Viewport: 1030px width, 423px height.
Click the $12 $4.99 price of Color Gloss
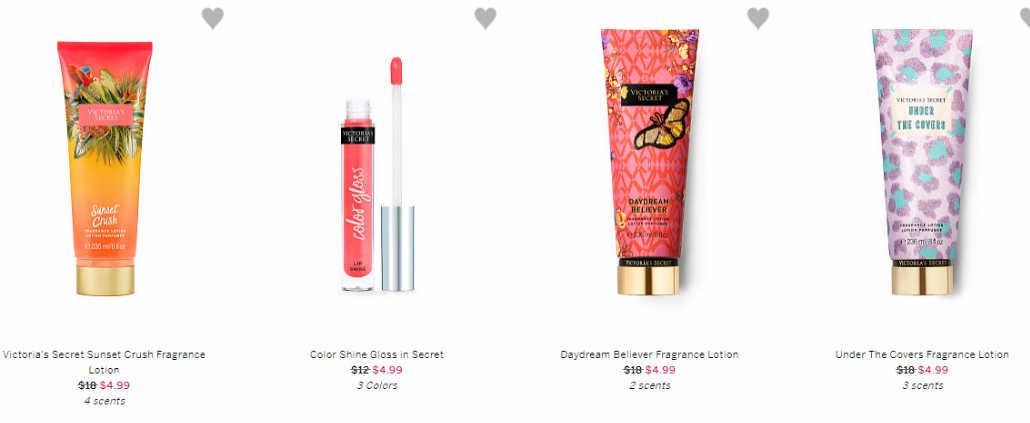376,370
